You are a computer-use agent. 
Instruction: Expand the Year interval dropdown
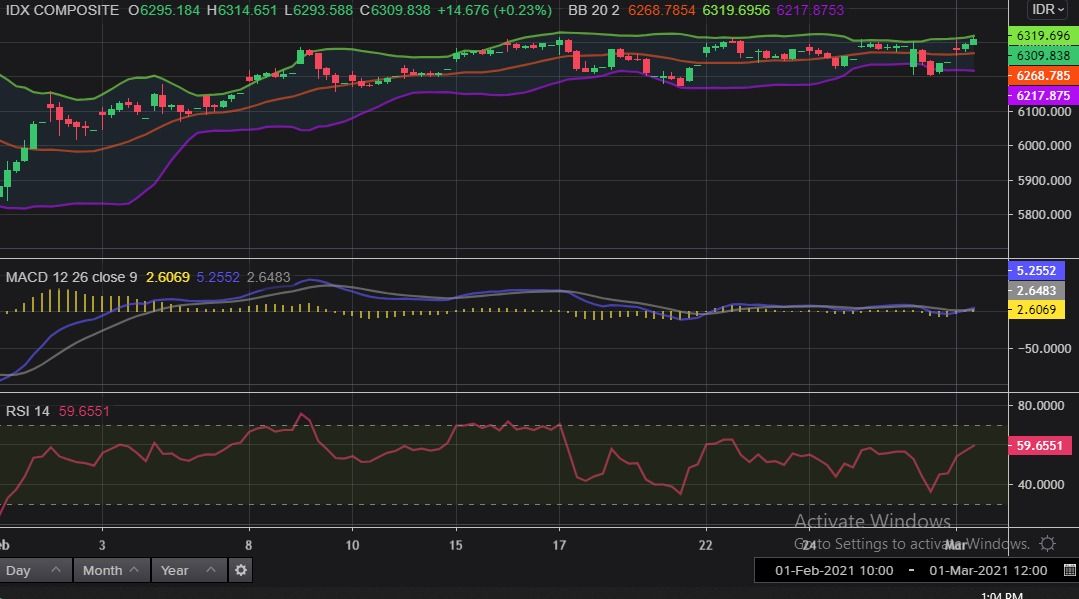tap(189, 570)
